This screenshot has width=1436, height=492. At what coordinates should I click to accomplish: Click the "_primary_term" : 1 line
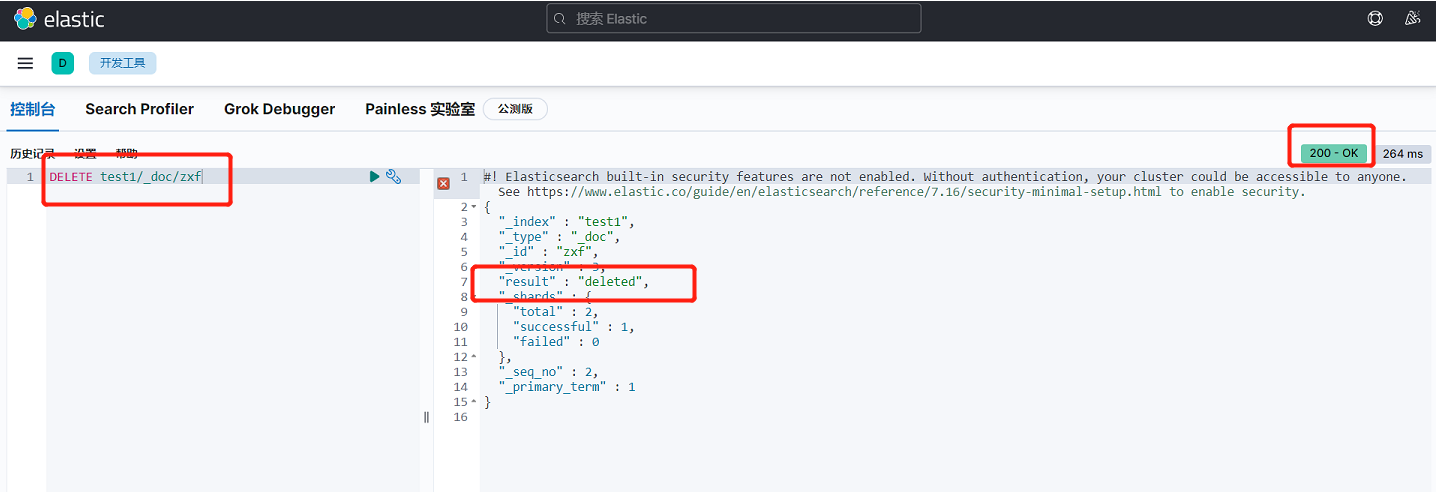[x=566, y=387]
